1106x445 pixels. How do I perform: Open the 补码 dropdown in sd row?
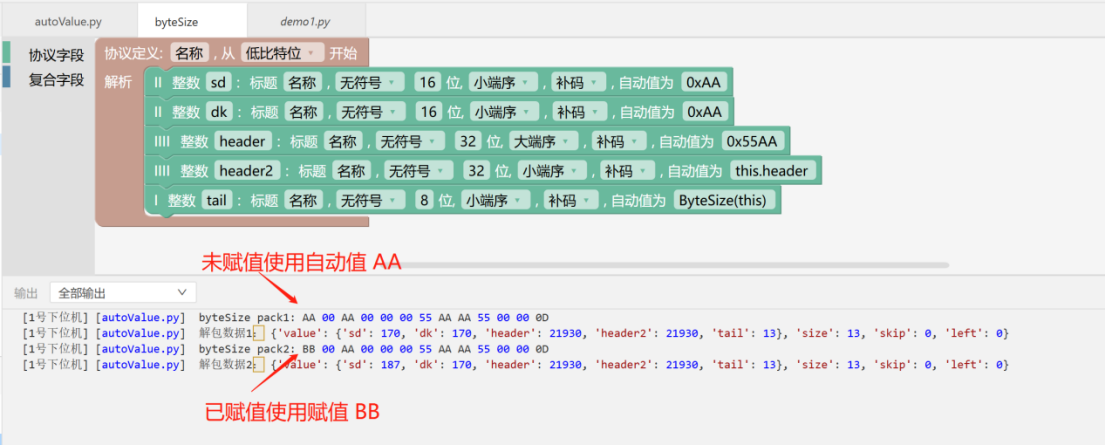tap(578, 83)
